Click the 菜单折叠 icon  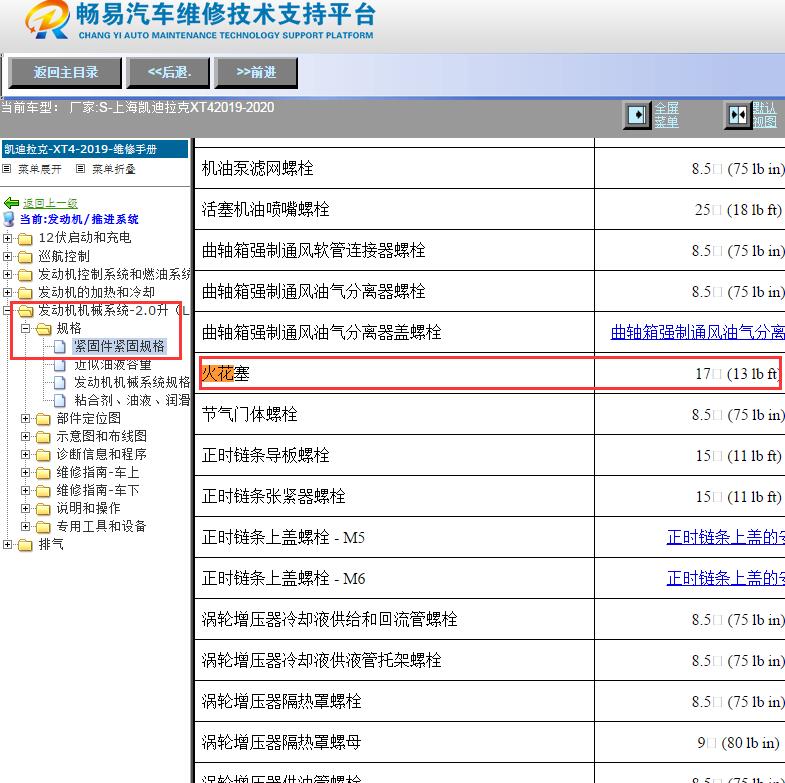(80, 169)
